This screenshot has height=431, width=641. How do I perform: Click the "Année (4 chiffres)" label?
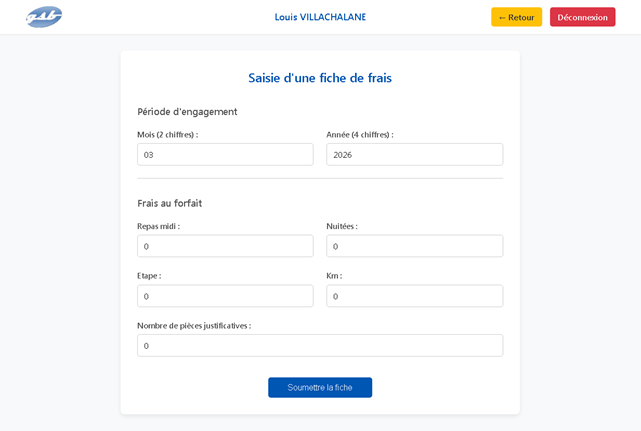pos(360,135)
